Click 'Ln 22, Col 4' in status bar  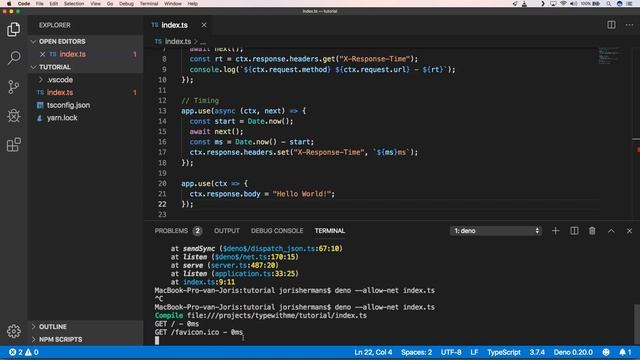coord(373,352)
